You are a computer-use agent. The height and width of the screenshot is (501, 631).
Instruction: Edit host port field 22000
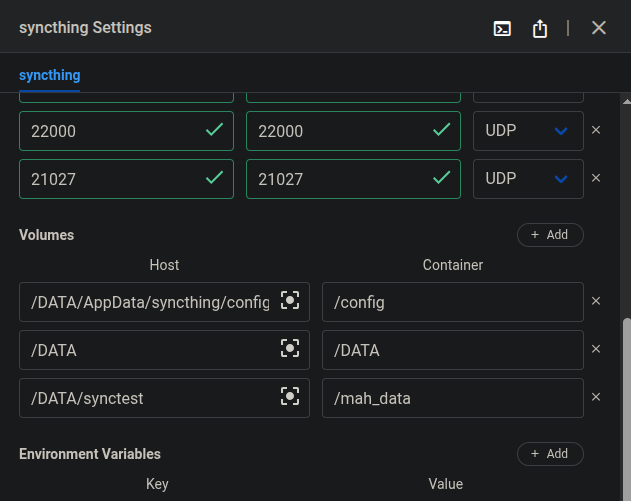(x=126, y=131)
